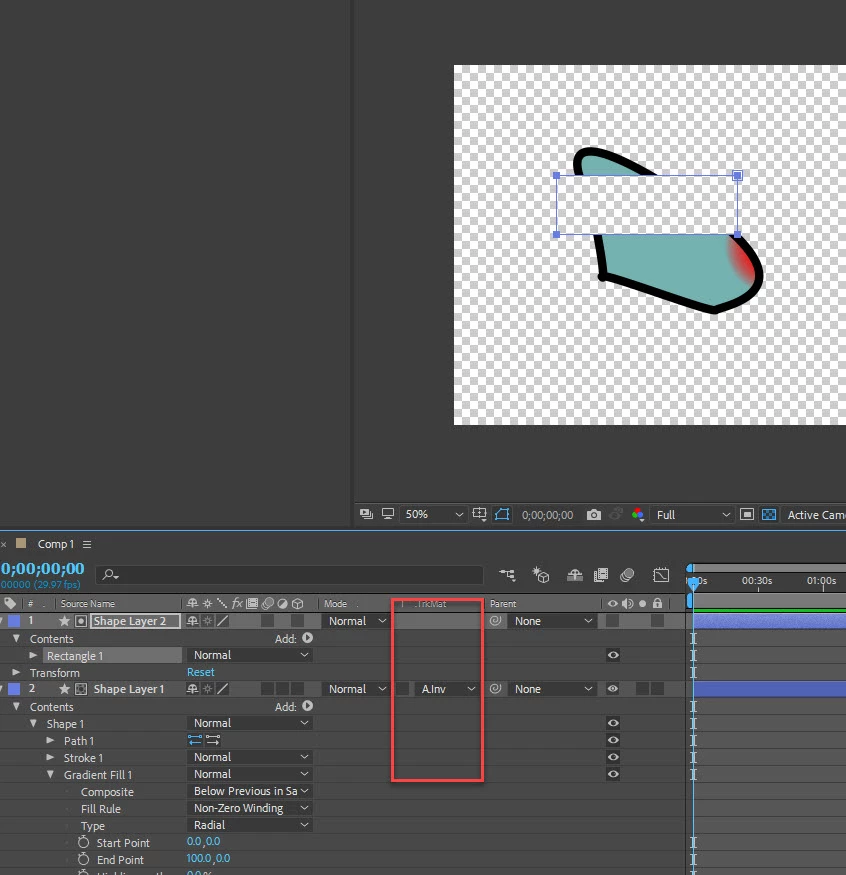The width and height of the screenshot is (846, 875).
Task: Click the Parent column header
Action: coord(503,604)
